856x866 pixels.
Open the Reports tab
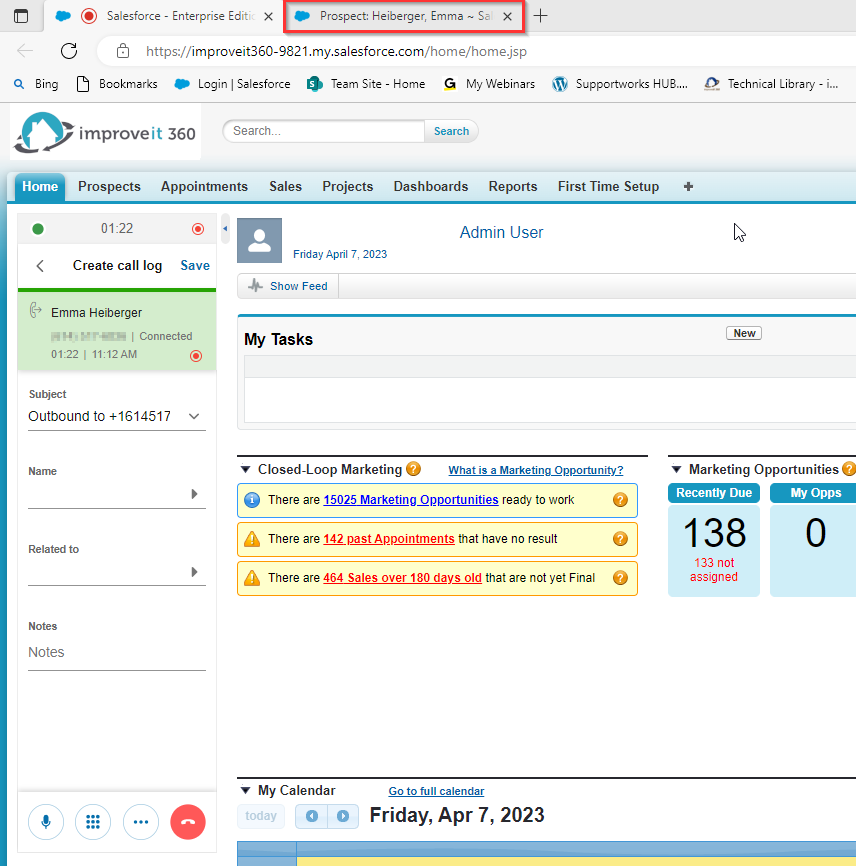[513, 187]
